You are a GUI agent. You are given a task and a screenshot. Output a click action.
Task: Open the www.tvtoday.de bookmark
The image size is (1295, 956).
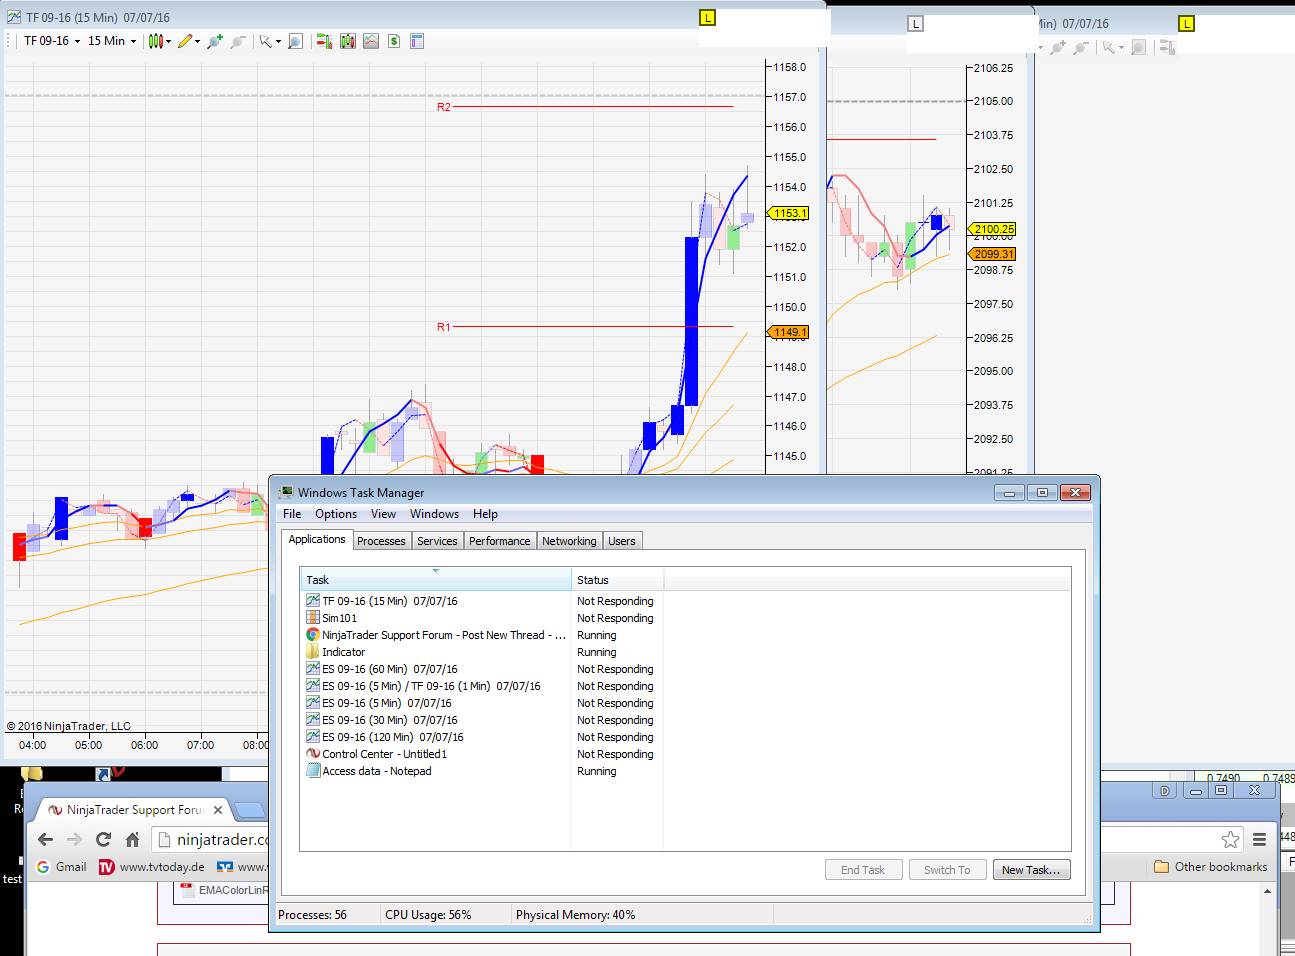(x=152, y=867)
